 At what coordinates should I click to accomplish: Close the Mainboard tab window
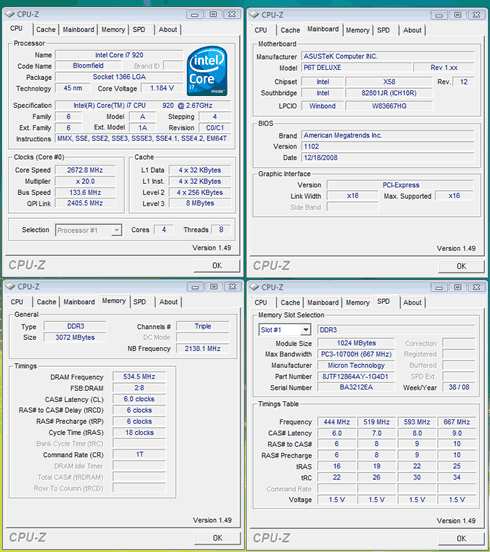476,15
